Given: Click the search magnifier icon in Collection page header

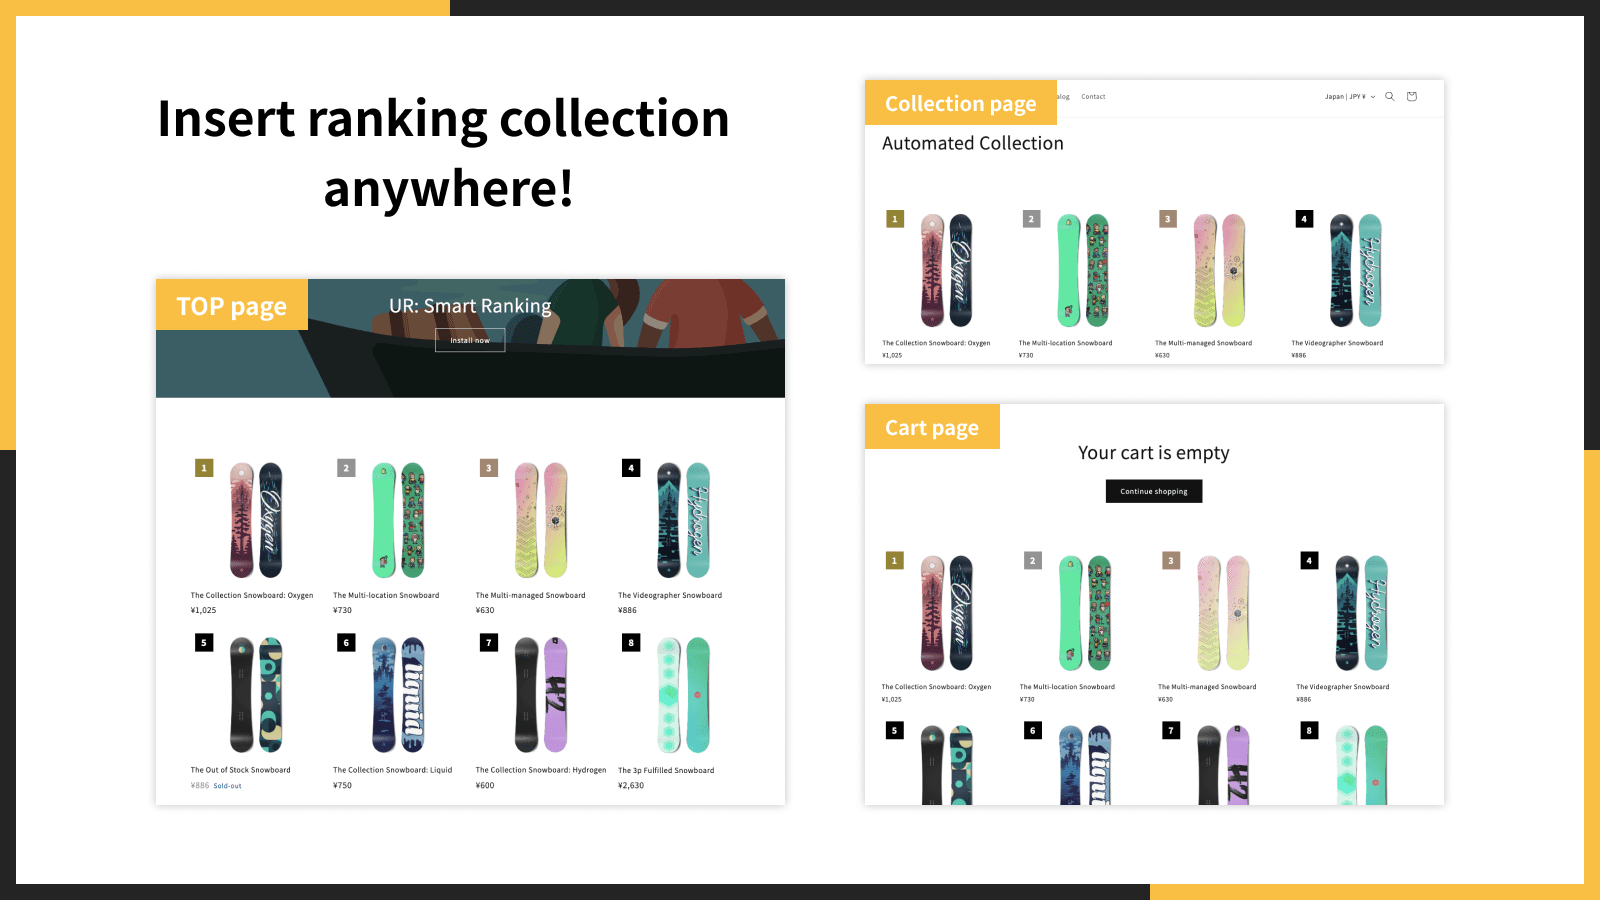Looking at the screenshot, I should 1389,97.
